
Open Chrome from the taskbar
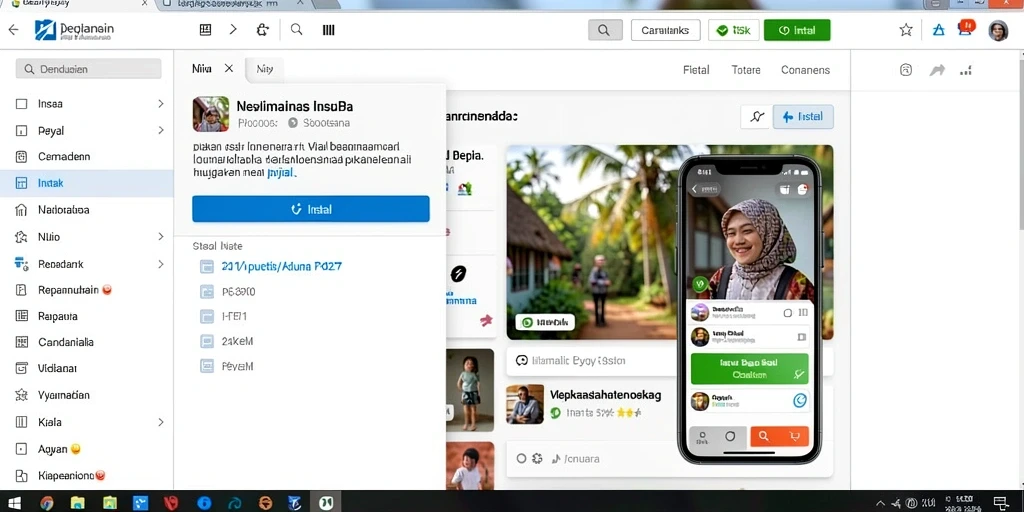pos(46,502)
